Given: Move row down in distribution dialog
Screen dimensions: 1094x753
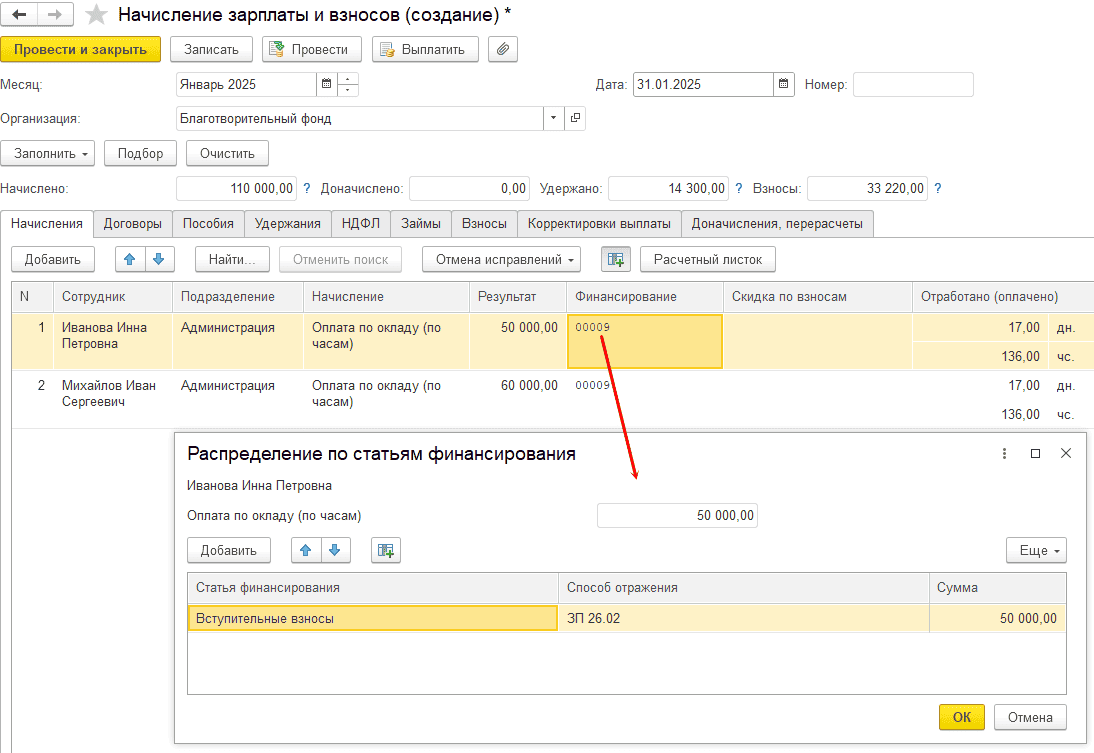Looking at the screenshot, I should coord(335,551).
